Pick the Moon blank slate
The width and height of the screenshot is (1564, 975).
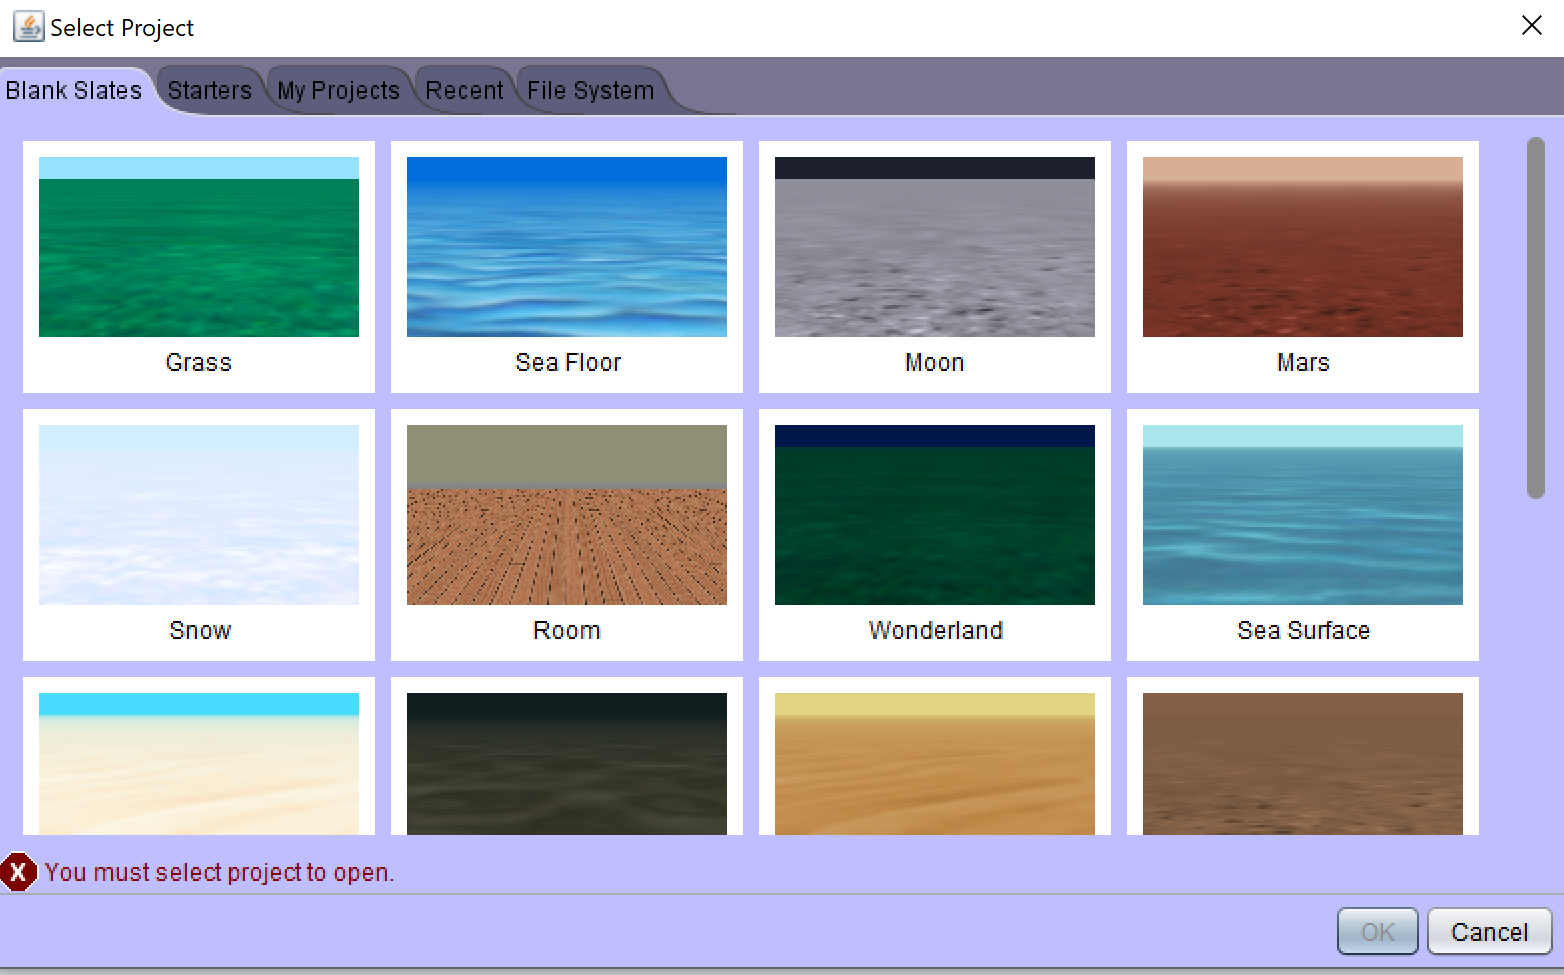935,247
